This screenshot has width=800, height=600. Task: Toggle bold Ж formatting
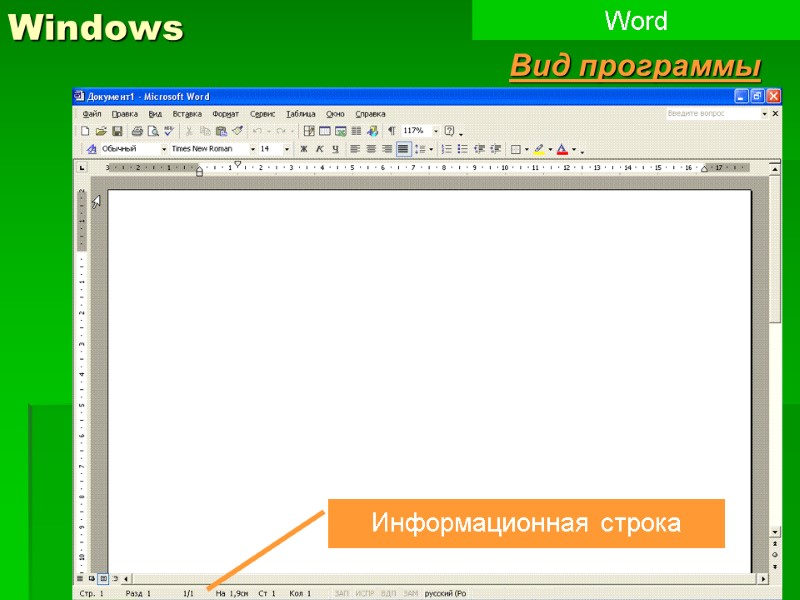tap(304, 149)
